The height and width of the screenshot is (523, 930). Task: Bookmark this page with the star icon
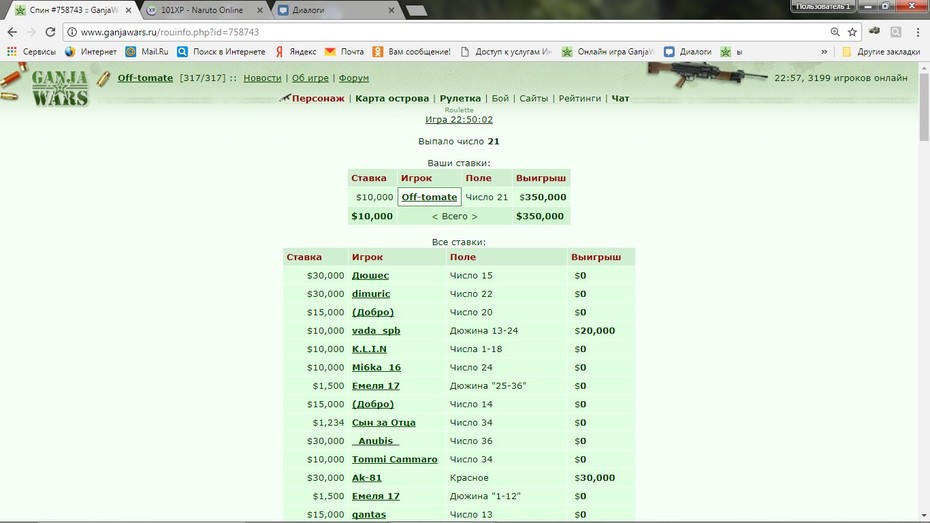(x=852, y=32)
